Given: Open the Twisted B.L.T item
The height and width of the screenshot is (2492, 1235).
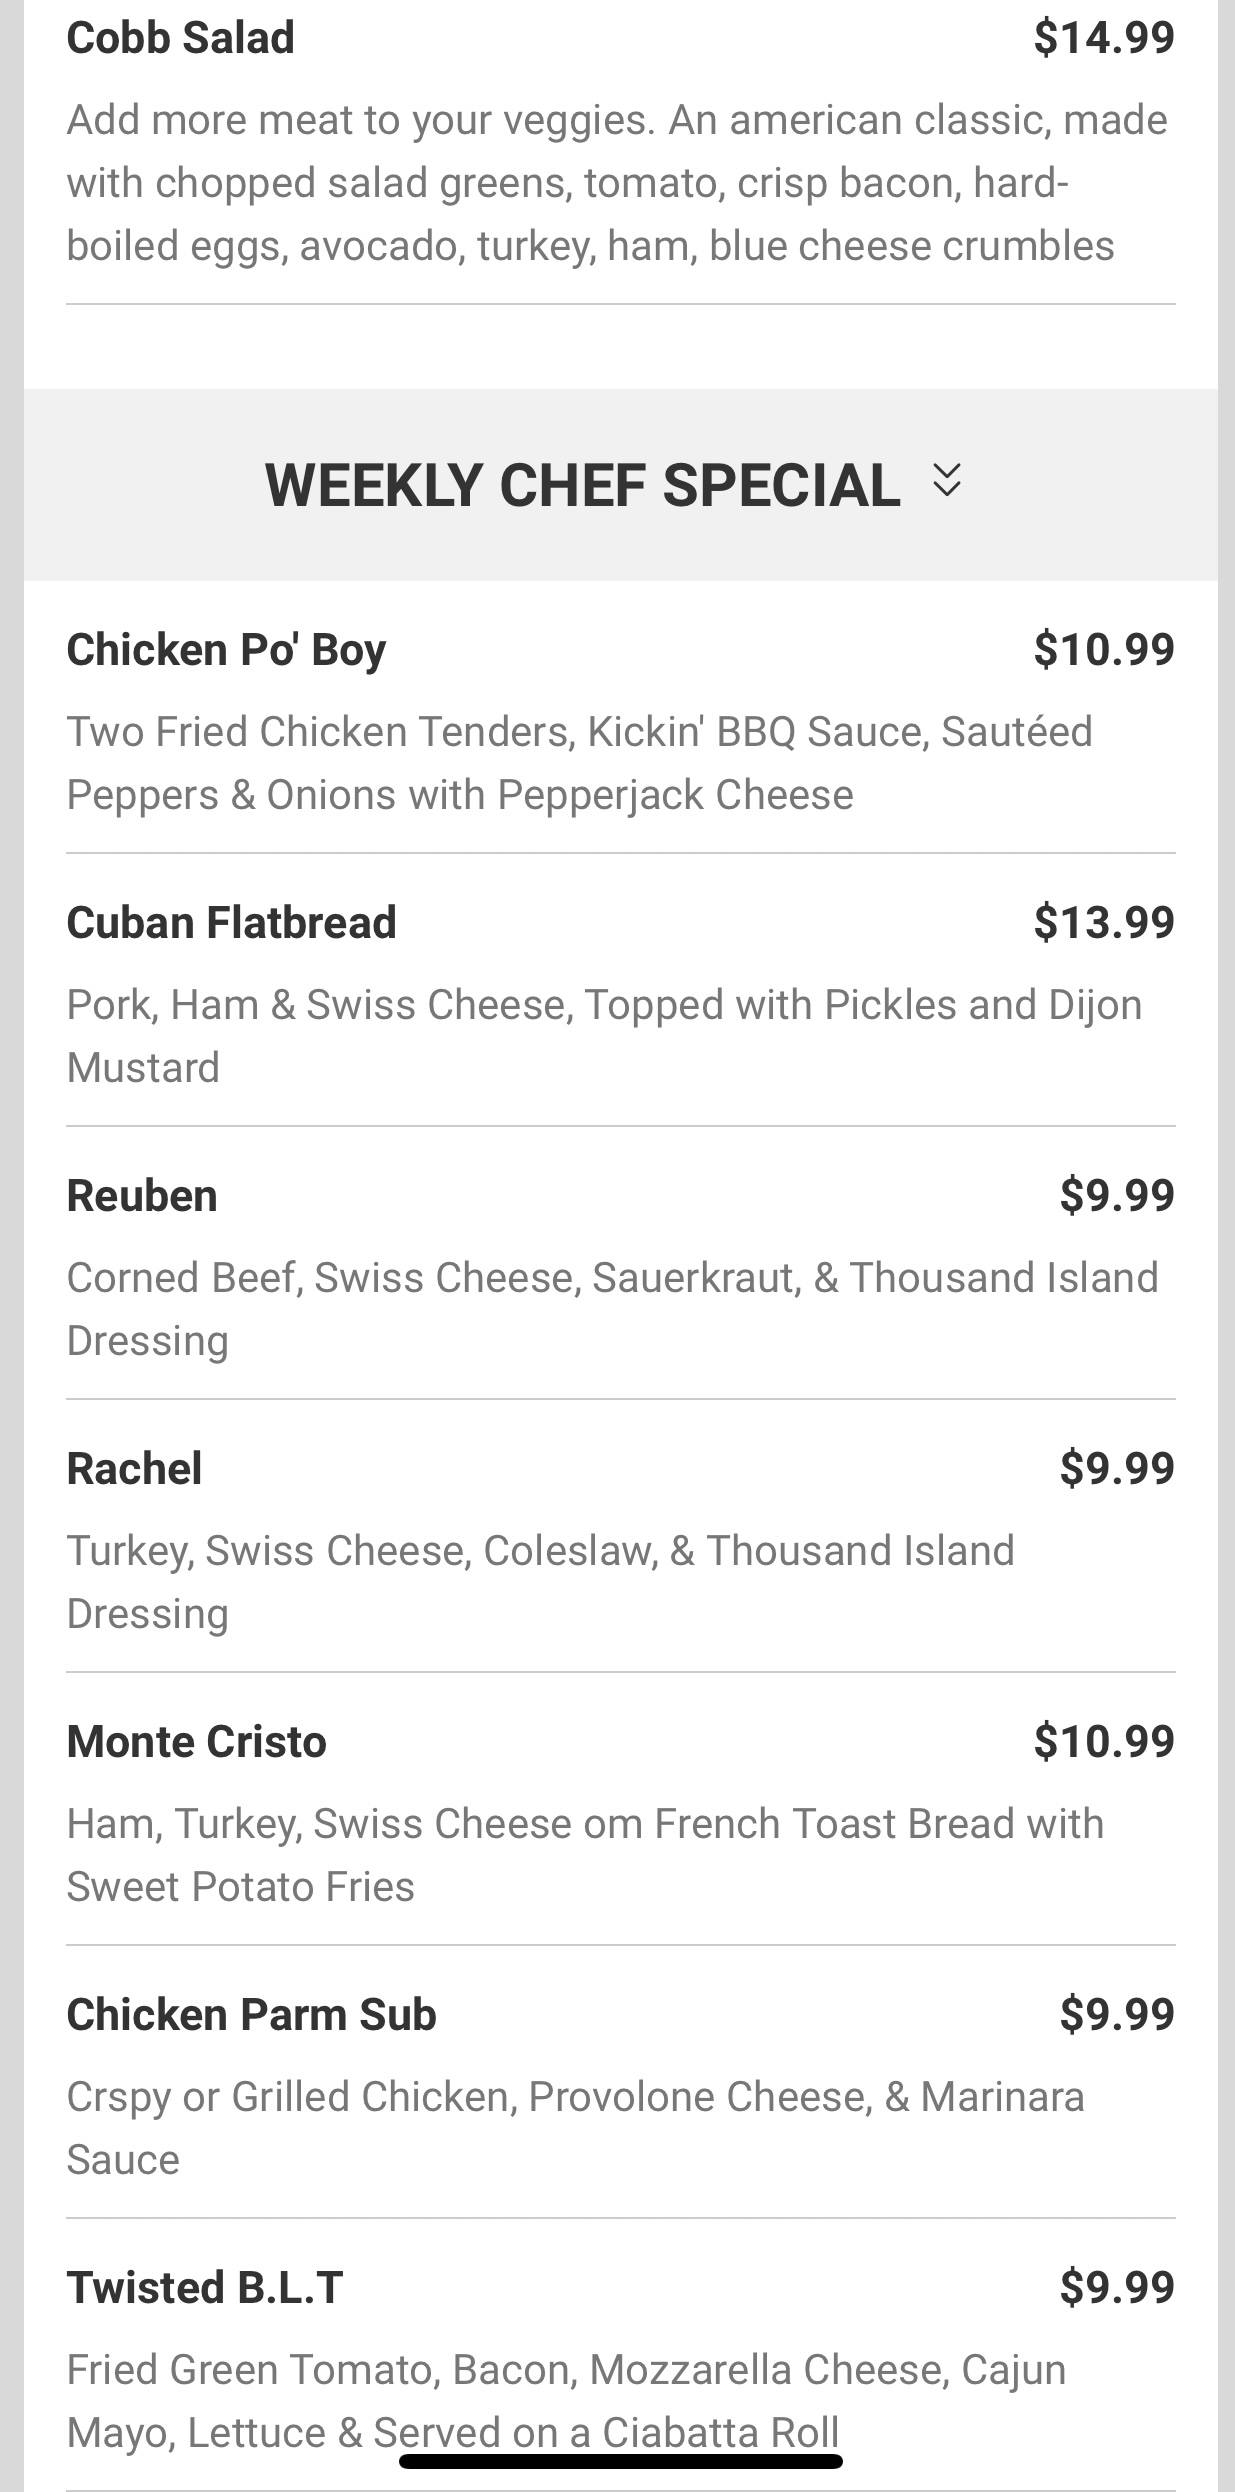Looking at the screenshot, I should [205, 2287].
